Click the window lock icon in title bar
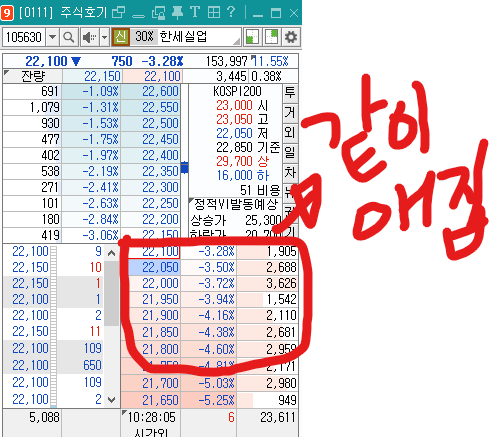Image resolution: width=489 pixels, height=437 pixels. tap(158, 13)
